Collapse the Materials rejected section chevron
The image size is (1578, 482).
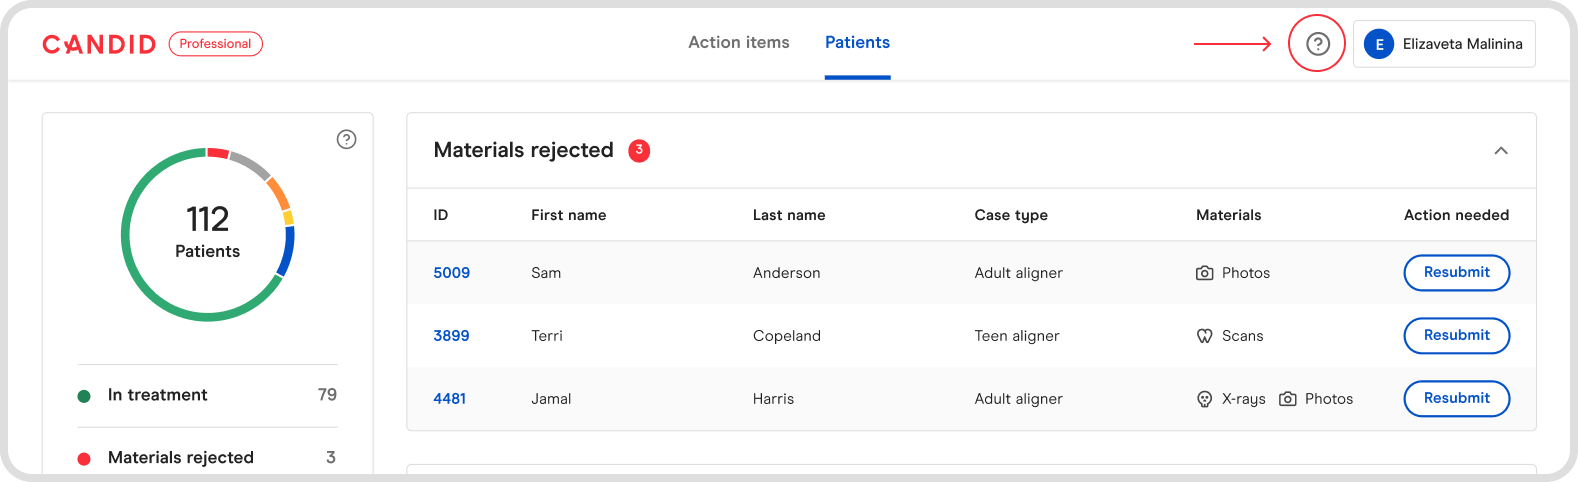(x=1500, y=151)
